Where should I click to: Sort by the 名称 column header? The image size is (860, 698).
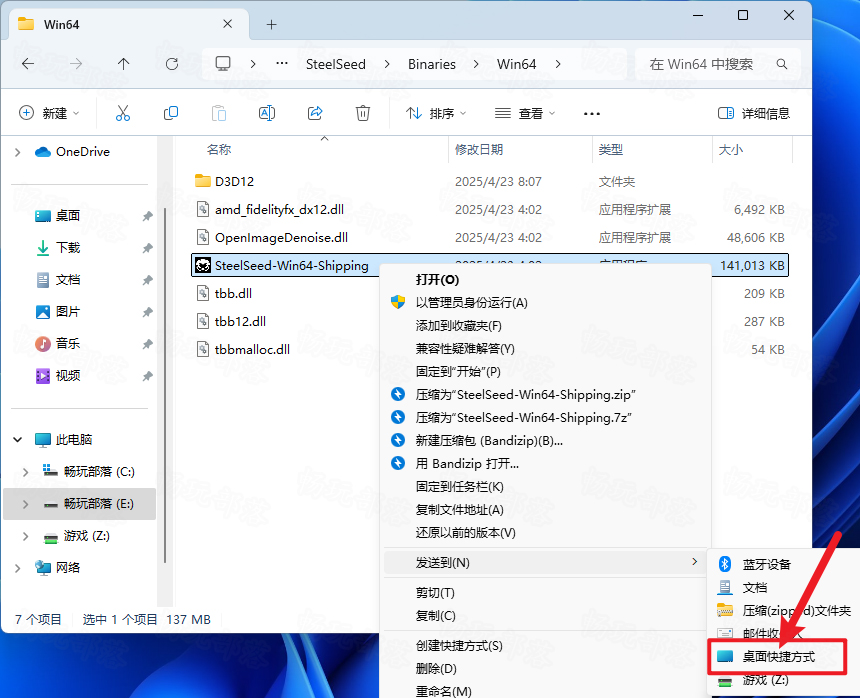coord(219,150)
